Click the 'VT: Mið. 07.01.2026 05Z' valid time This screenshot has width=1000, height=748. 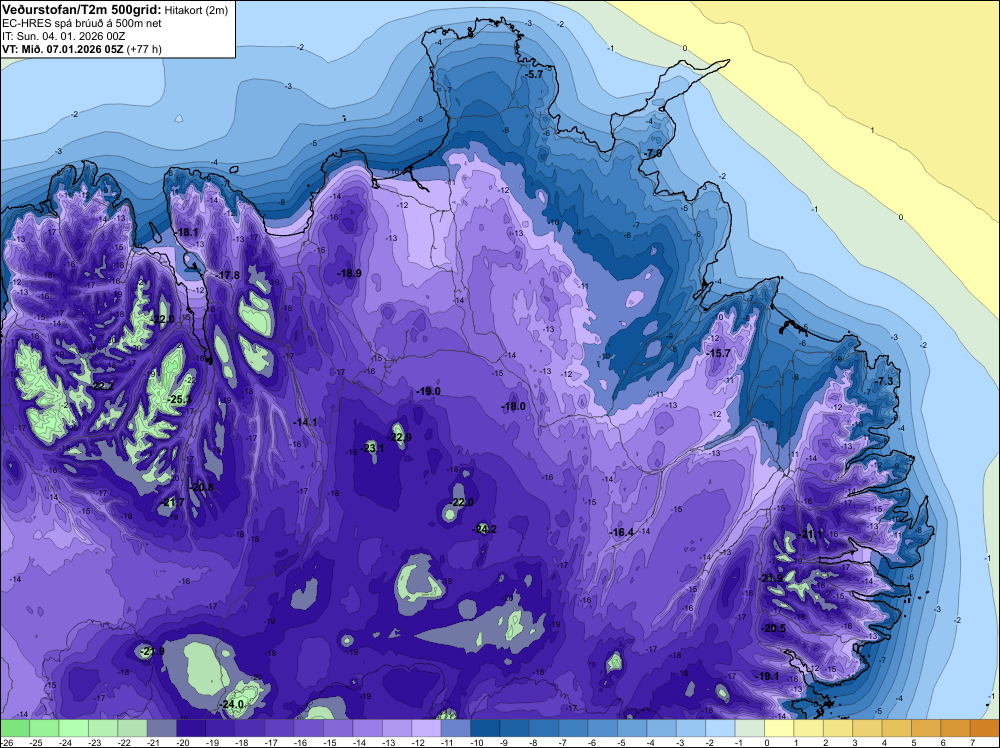pos(63,49)
